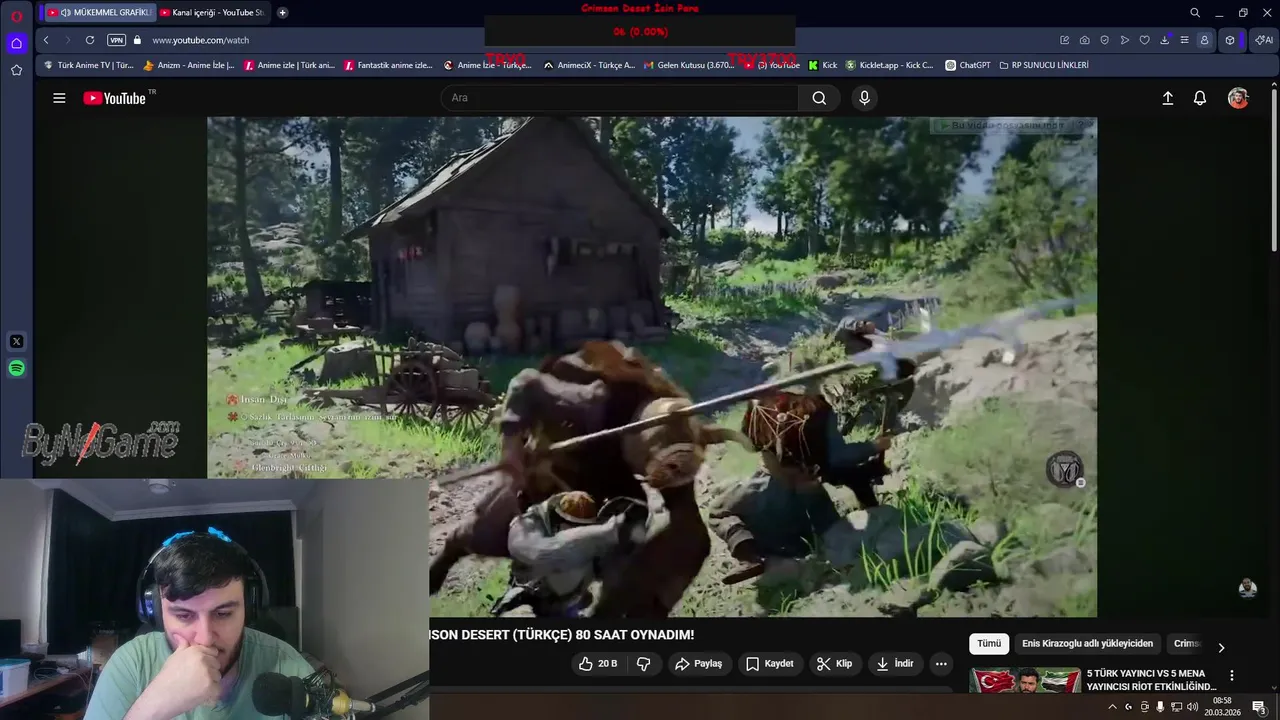Add page to bookmarks with heart icon
Screen dimensions: 1280x720
(x=1144, y=40)
